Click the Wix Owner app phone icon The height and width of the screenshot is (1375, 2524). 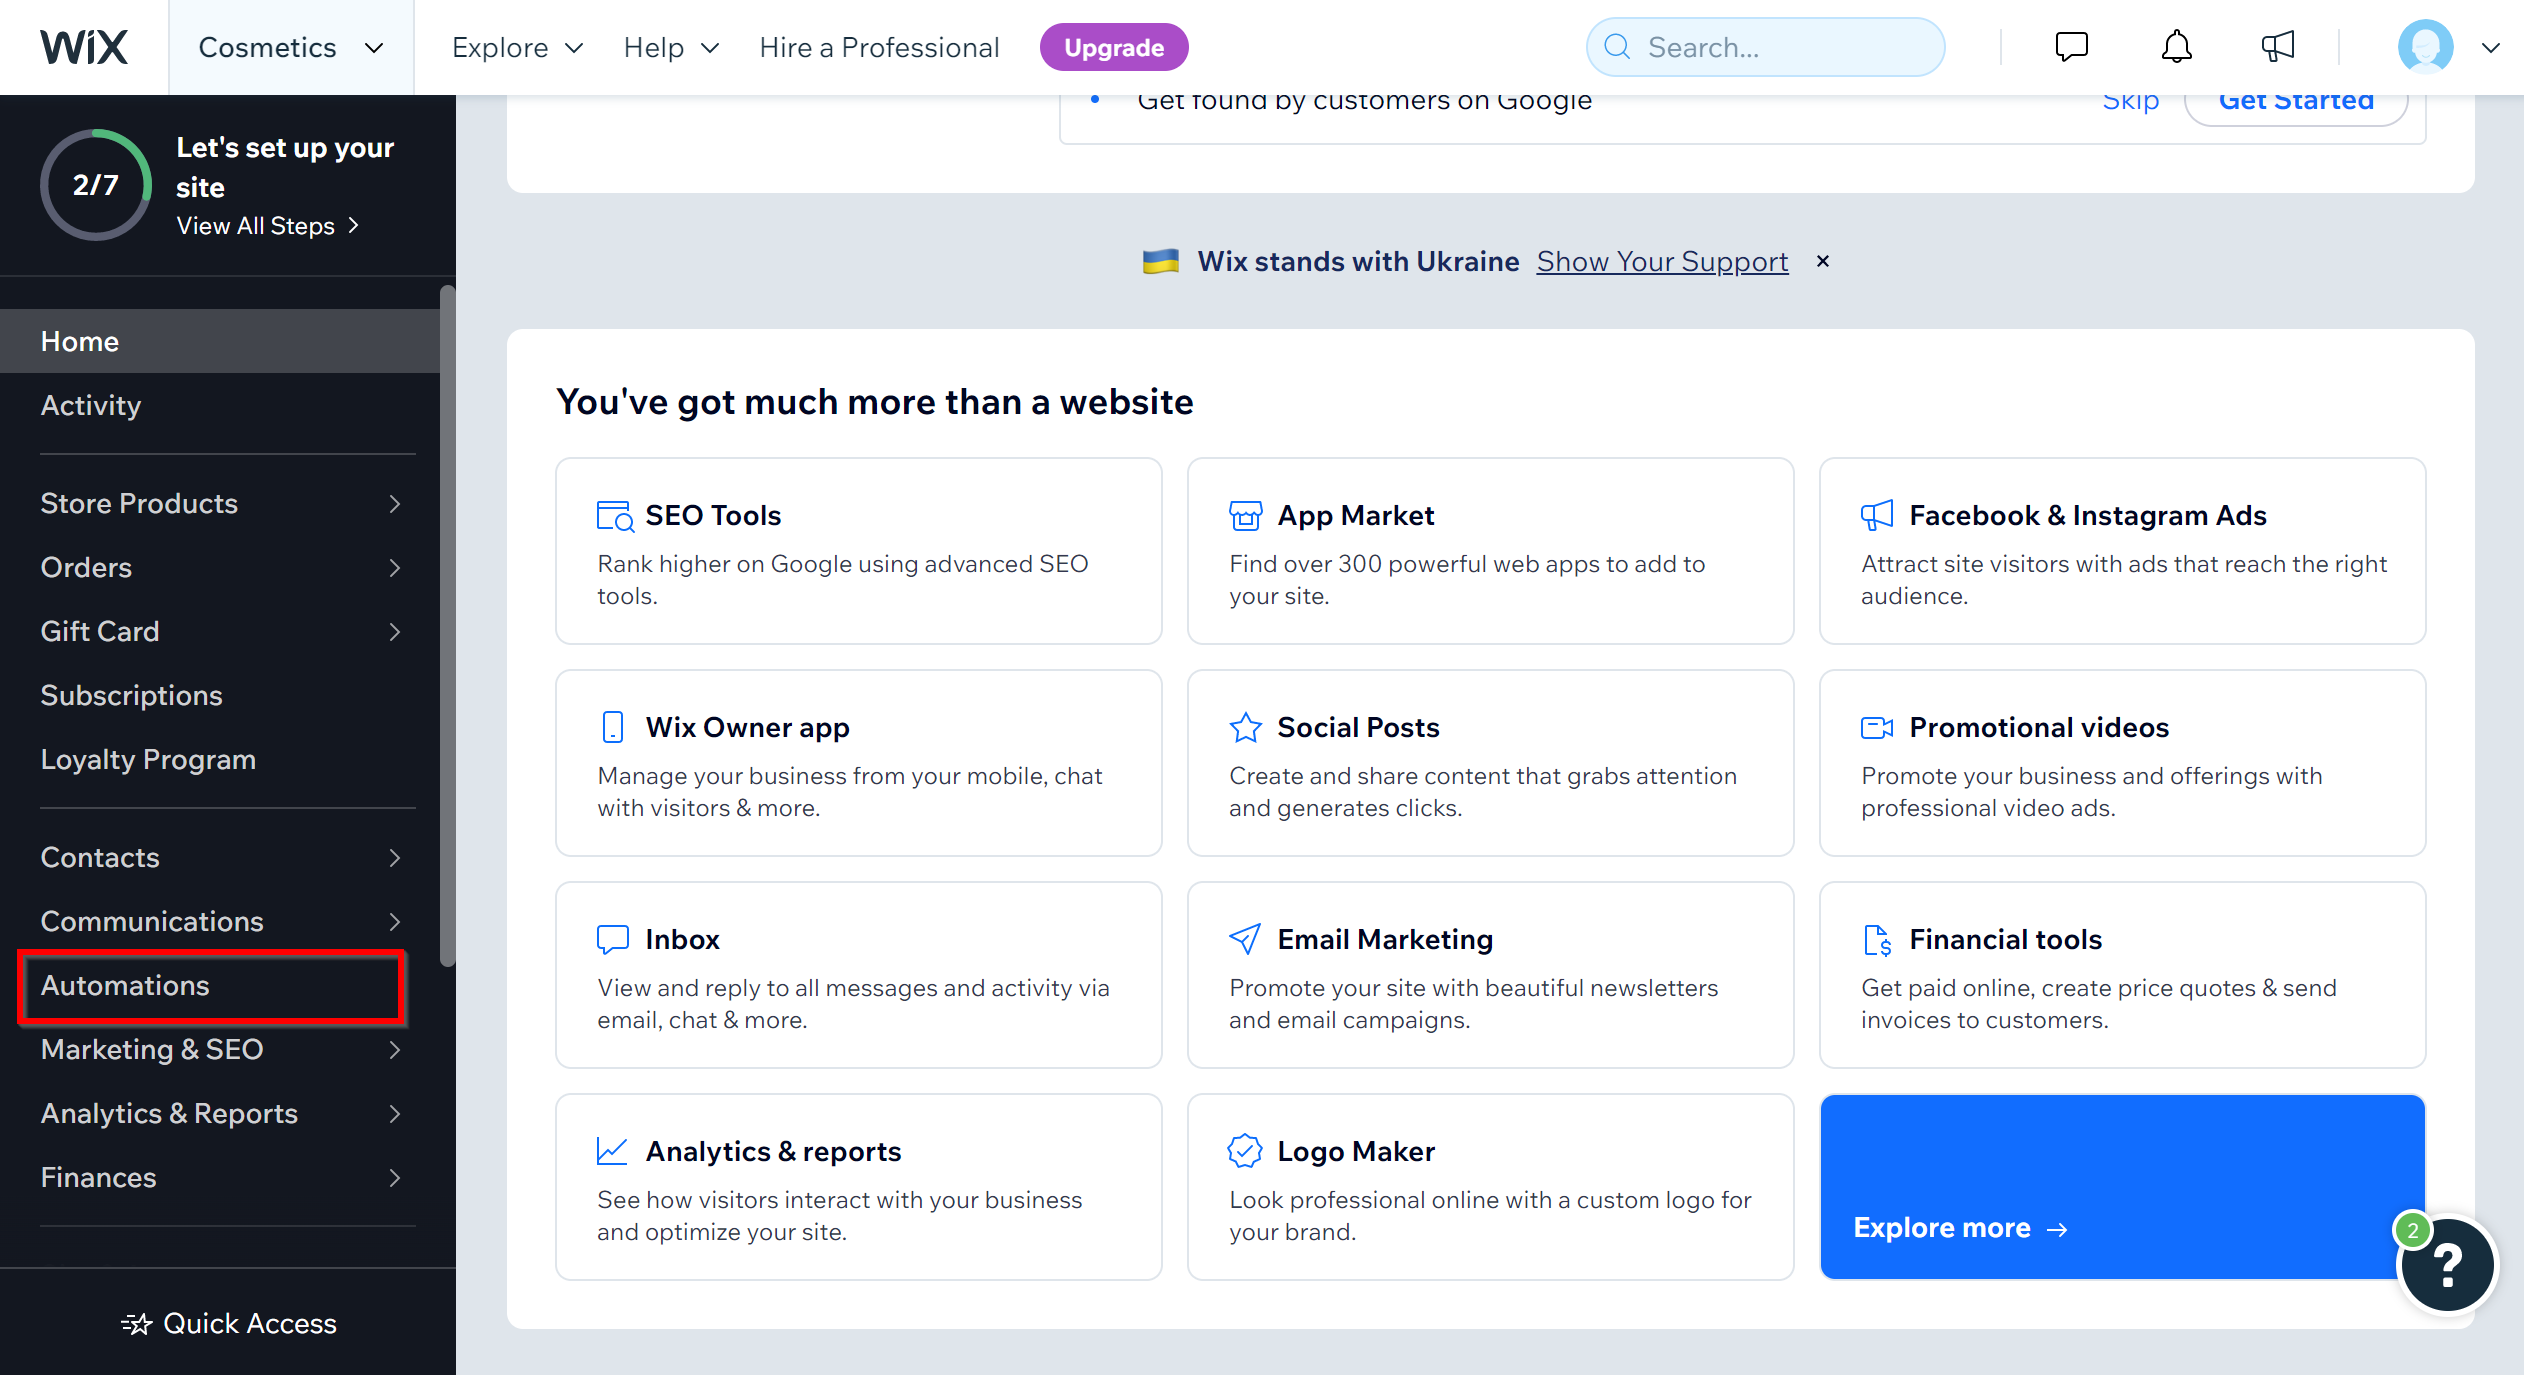coord(613,727)
